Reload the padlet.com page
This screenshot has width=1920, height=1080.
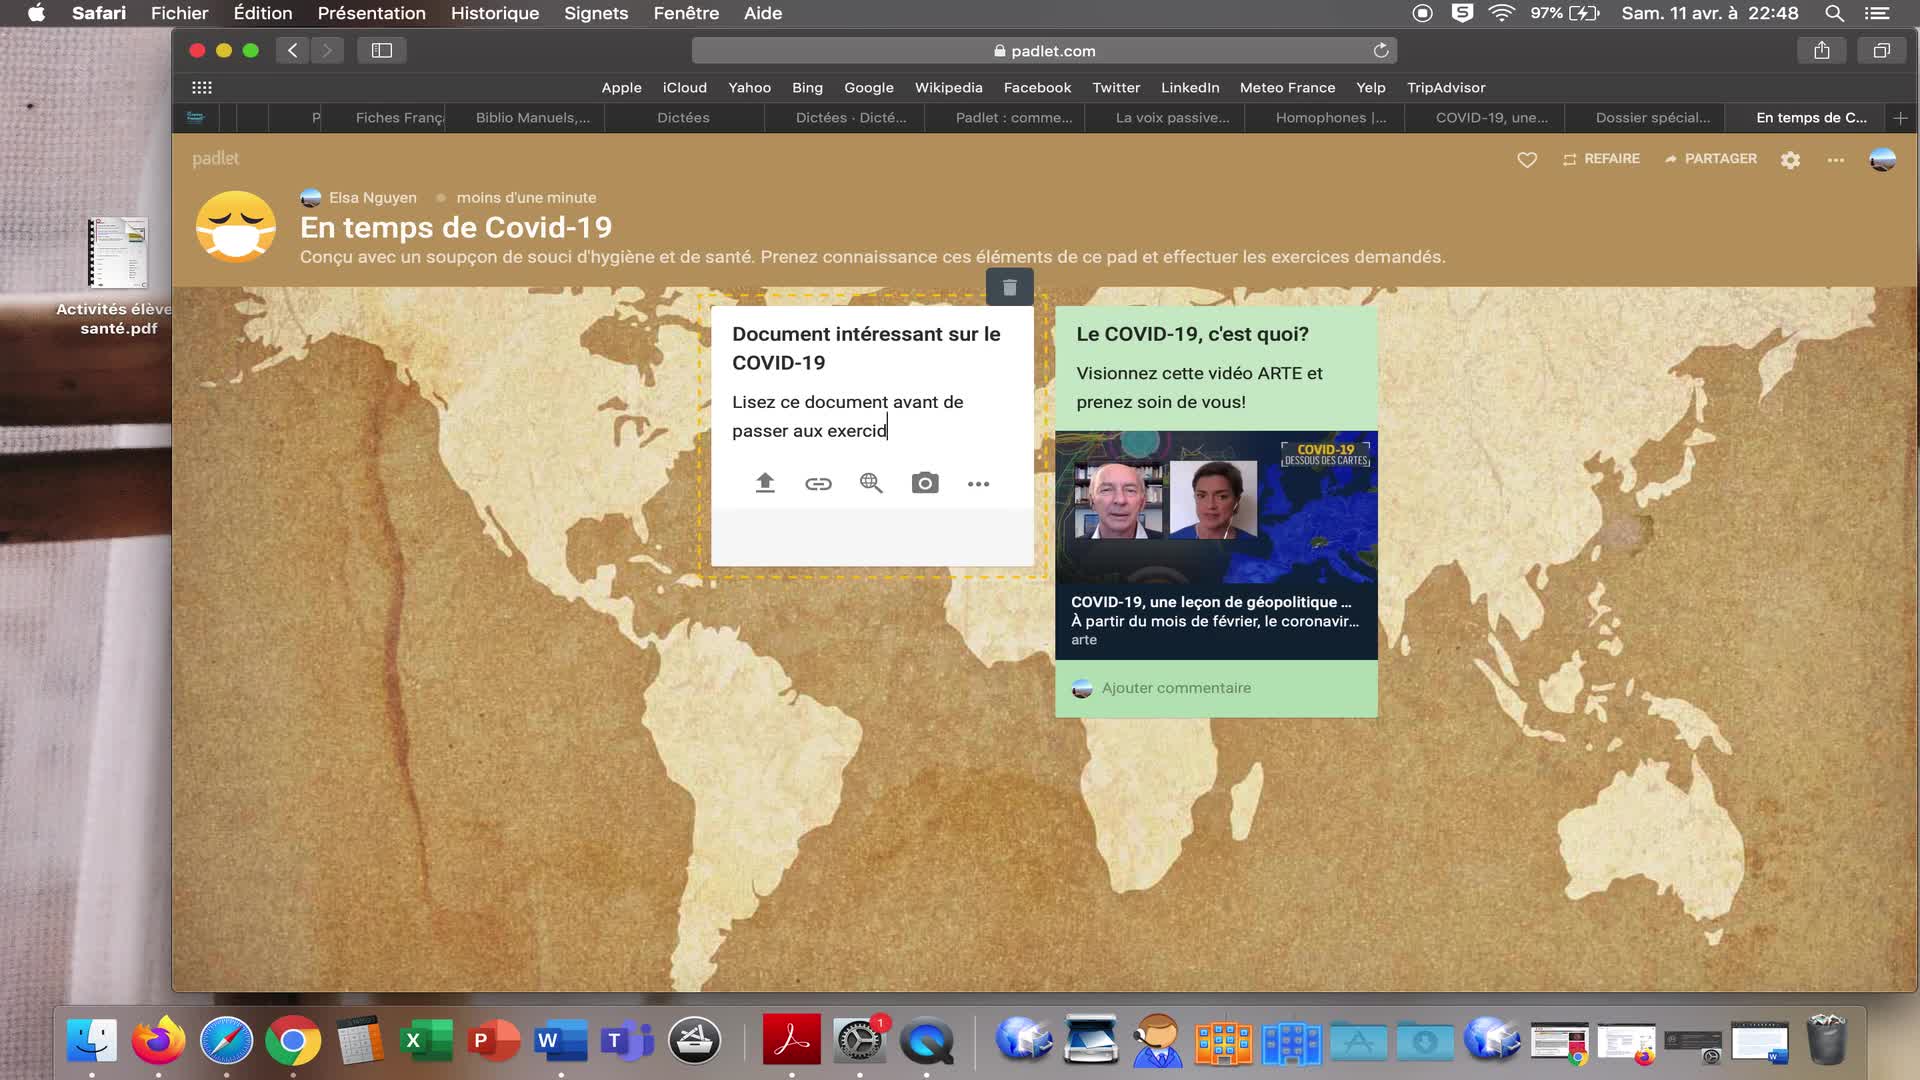pyautogui.click(x=1381, y=50)
